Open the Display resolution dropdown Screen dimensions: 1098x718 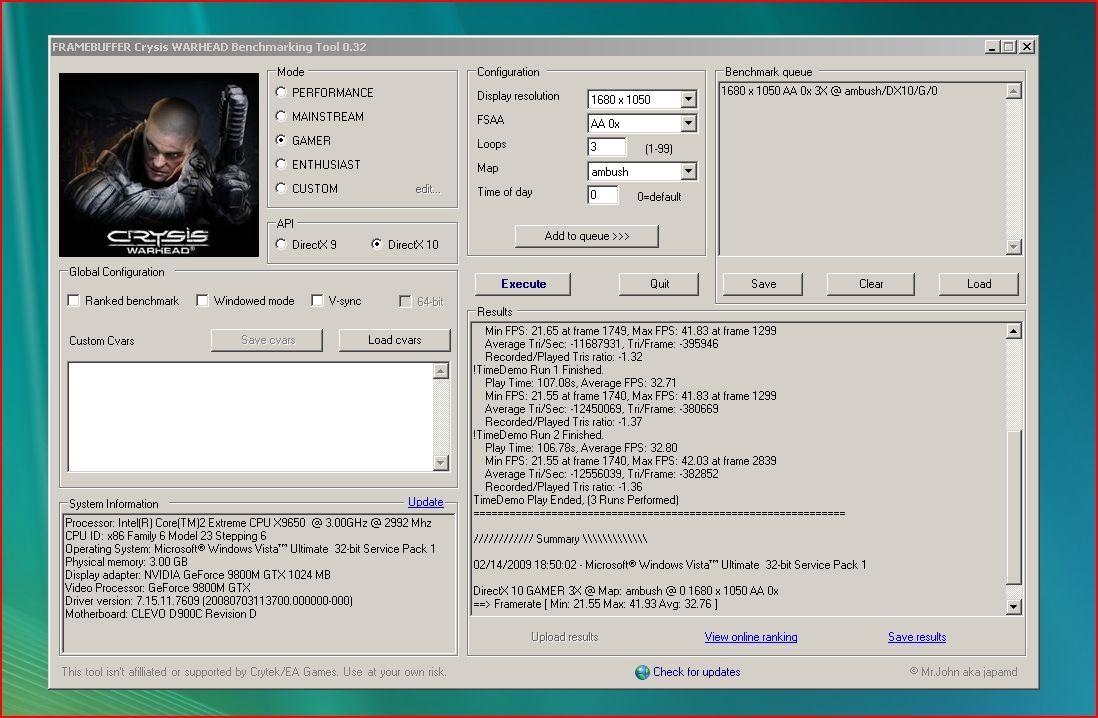688,99
